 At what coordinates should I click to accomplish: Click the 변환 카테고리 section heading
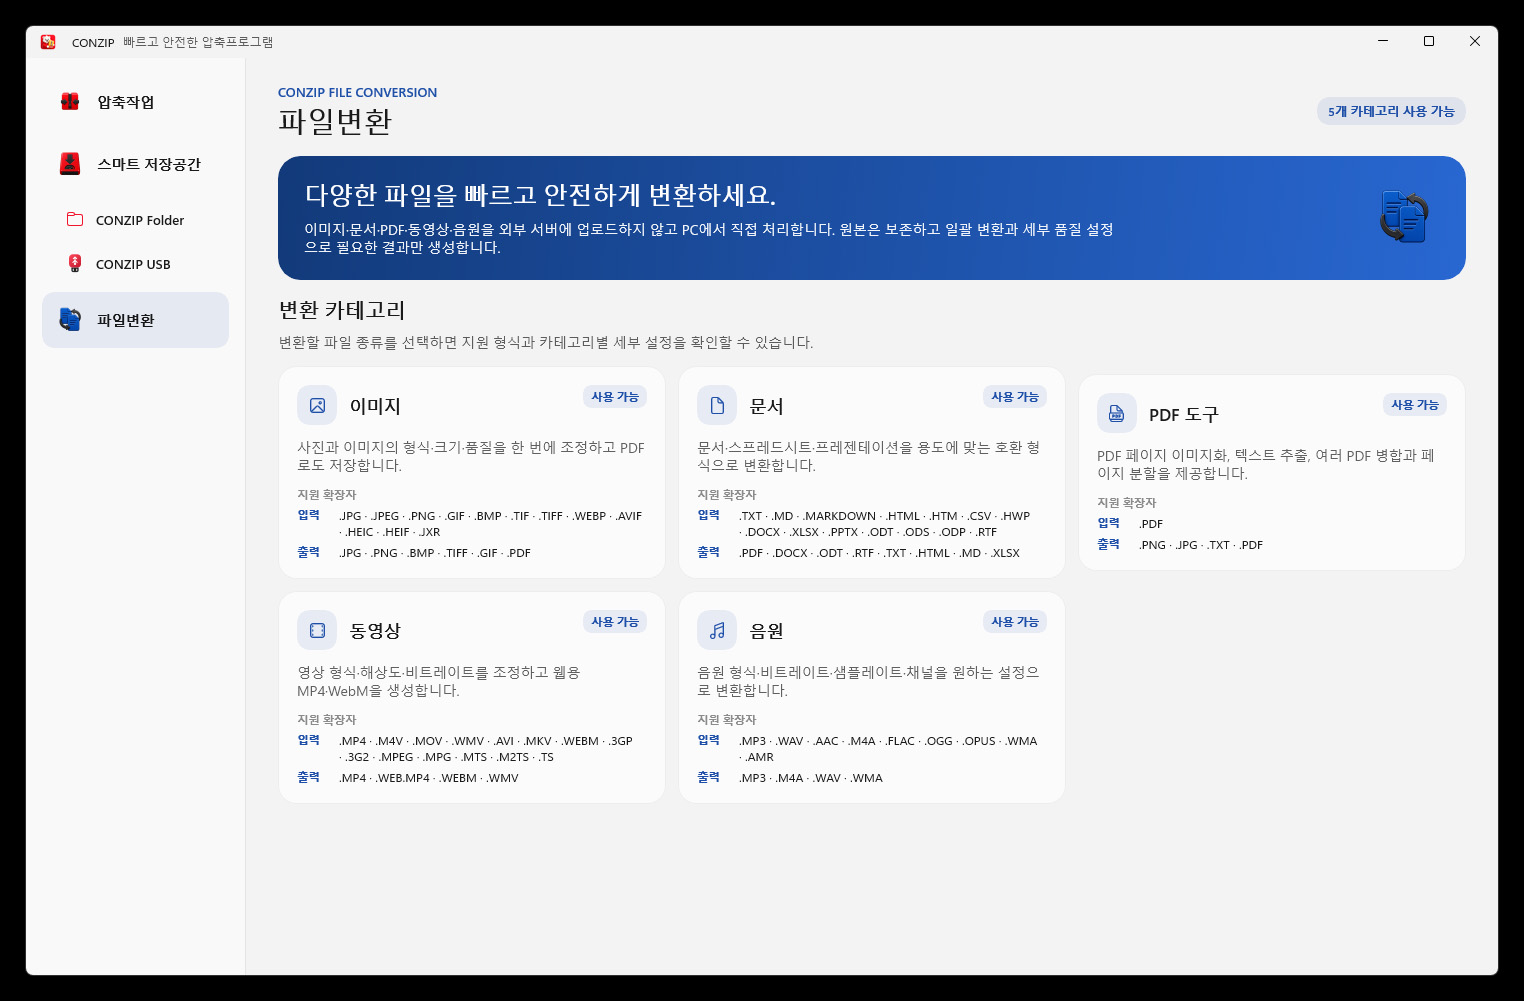342,310
